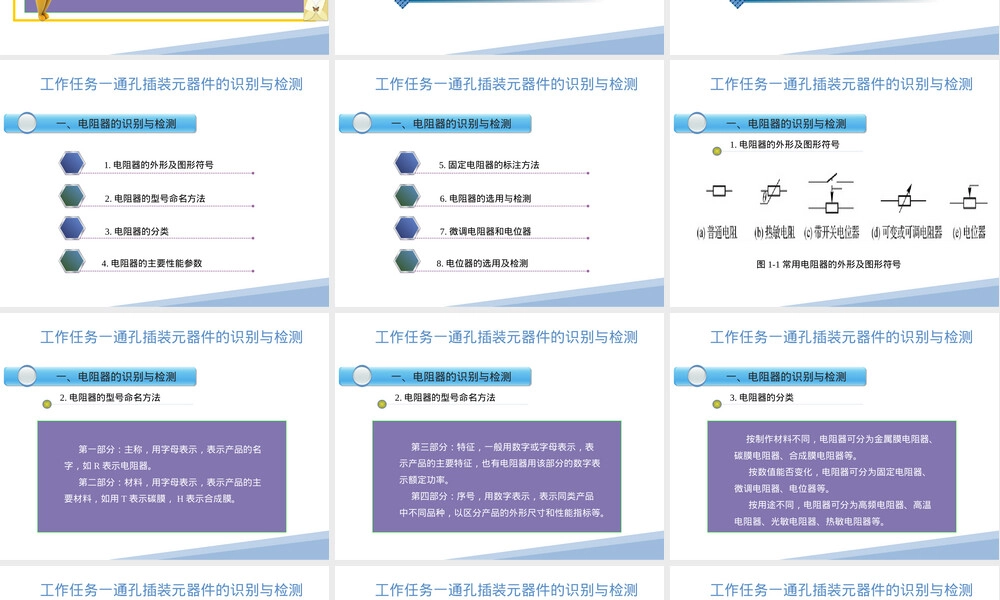Screen dimensions: 1000x600
Task: Select the slide thumbnail listing items 1 to 4
Action: [x=165, y=184]
